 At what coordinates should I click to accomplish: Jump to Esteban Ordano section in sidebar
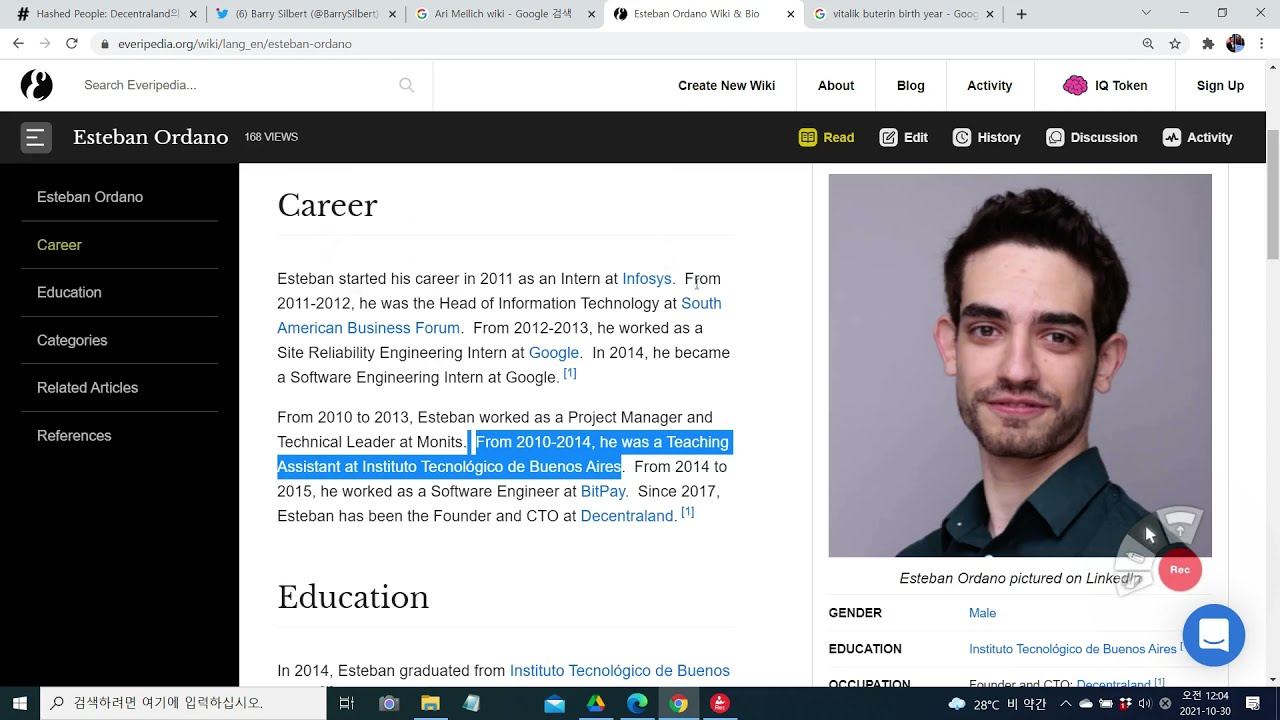(x=90, y=197)
